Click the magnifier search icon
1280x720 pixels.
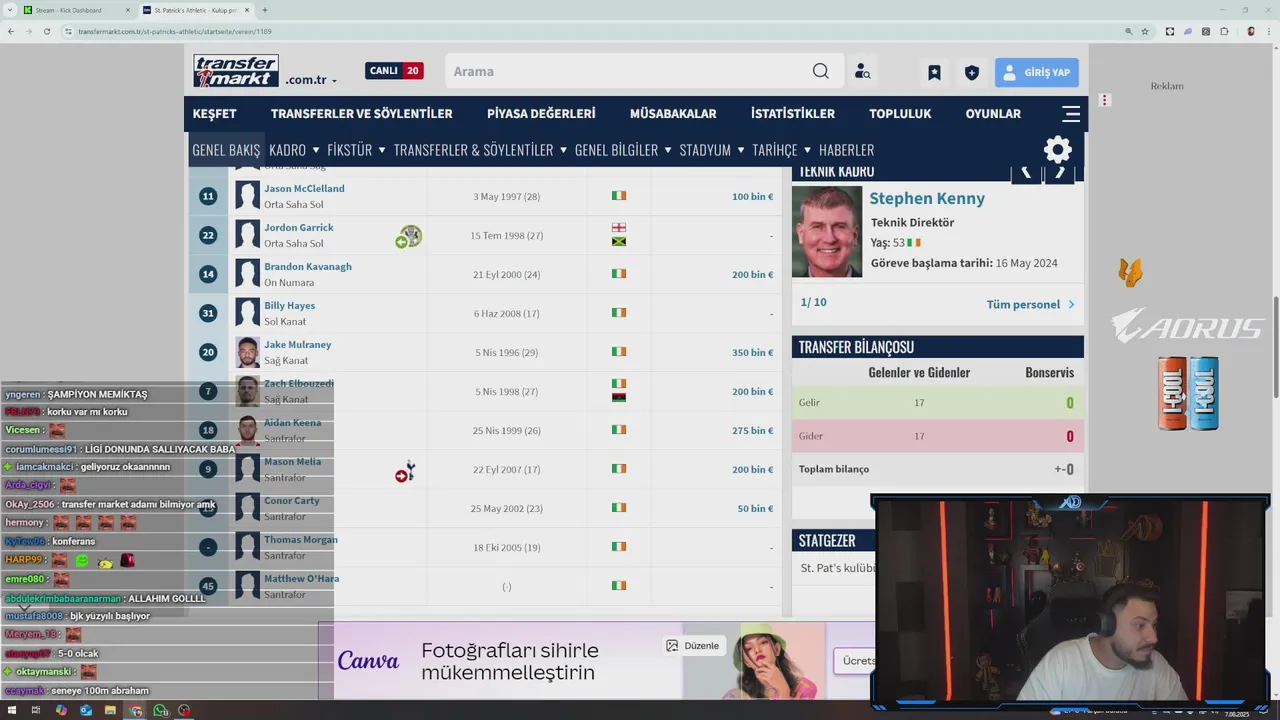[x=820, y=71]
